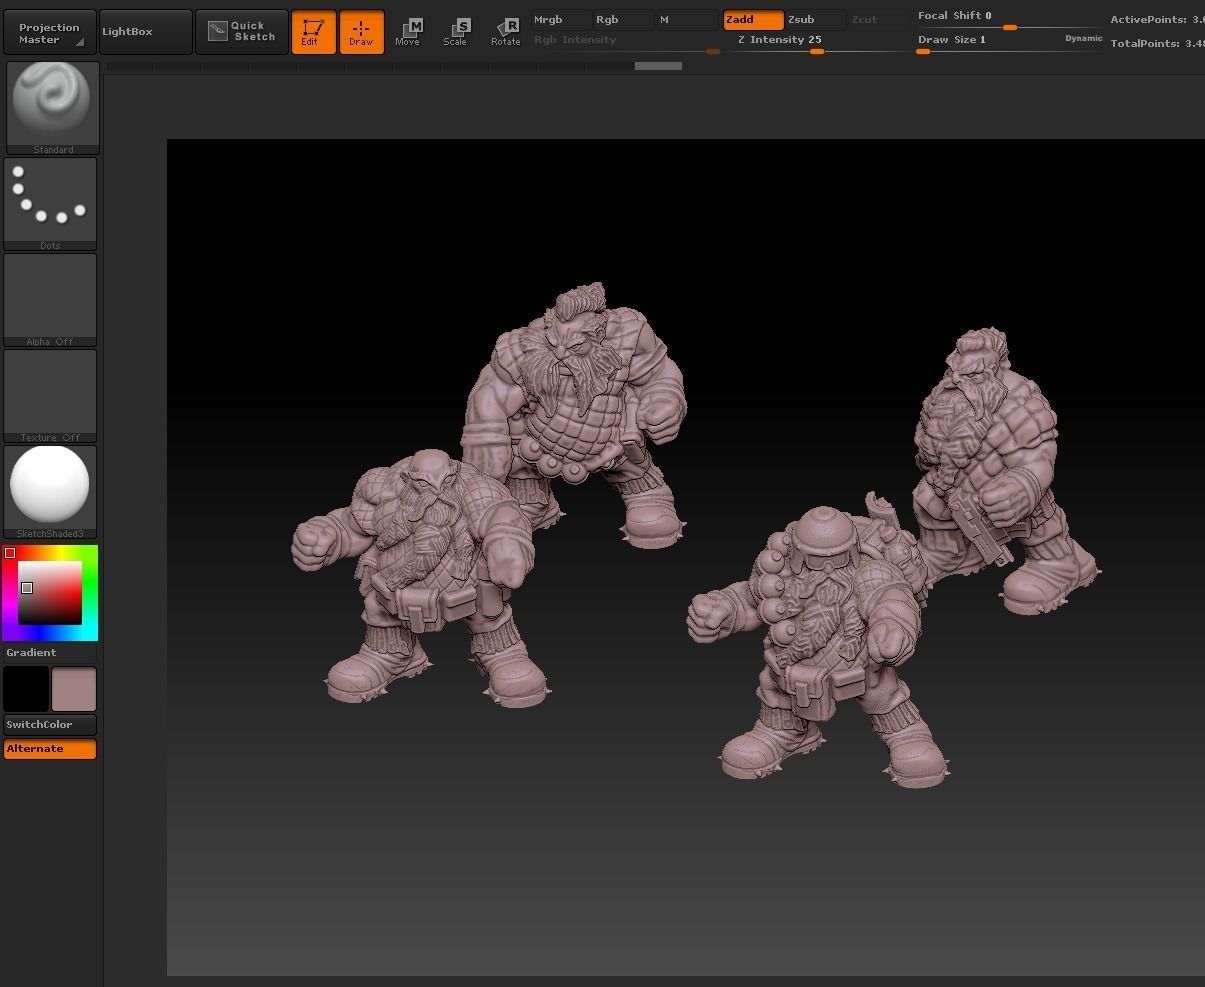This screenshot has width=1205, height=987.
Task: Toggle the Alternate button
Action: pos(50,749)
